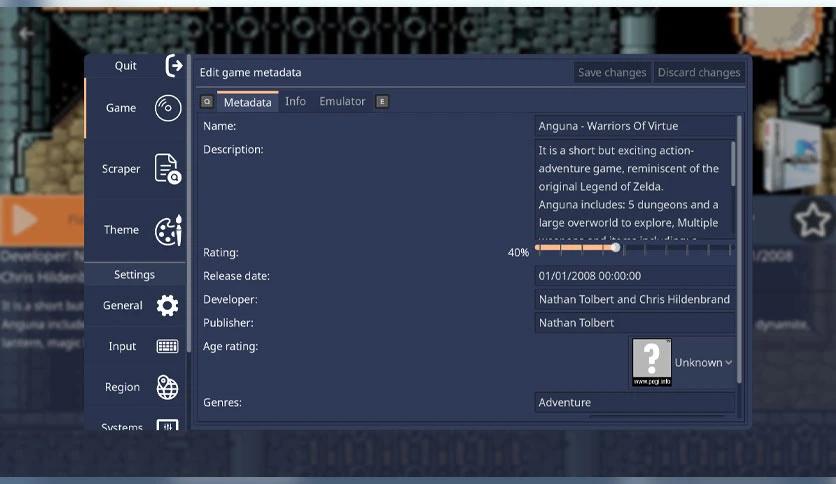This screenshot has height=484, width=836.
Task: Select the Region settings entry
Action: [135, 387]
